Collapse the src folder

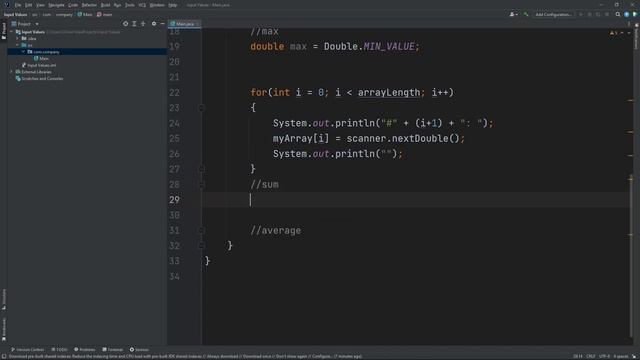coord(18,45)
